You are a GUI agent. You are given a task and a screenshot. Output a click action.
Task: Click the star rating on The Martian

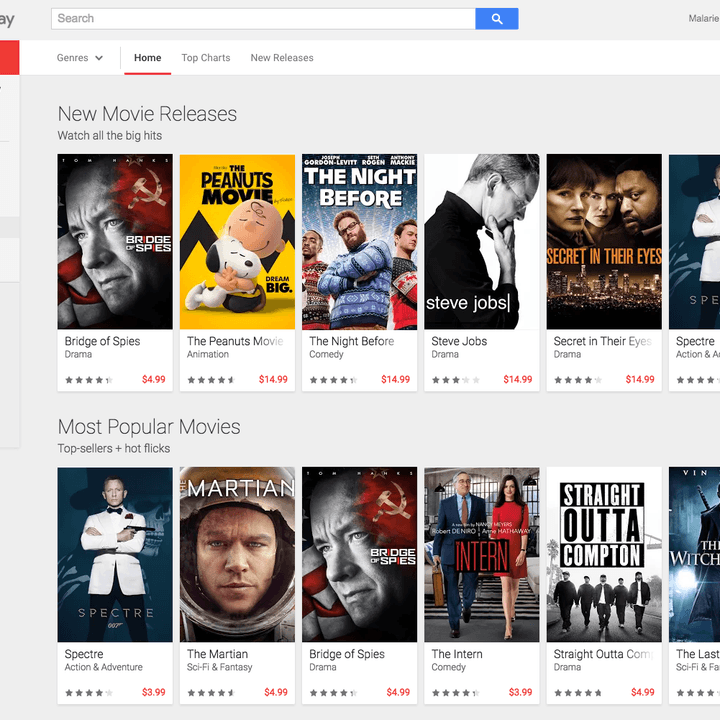(211, 692)
